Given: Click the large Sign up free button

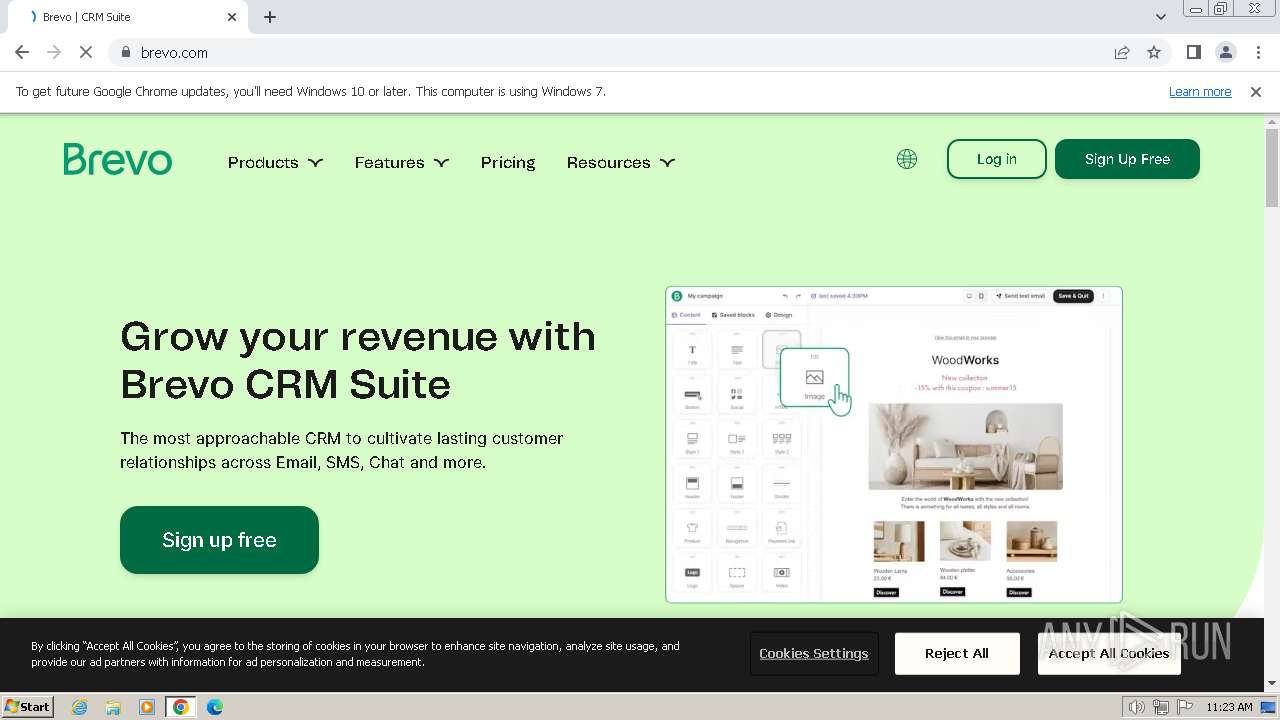Looking at the screenshot, I should tap(219, 540).
